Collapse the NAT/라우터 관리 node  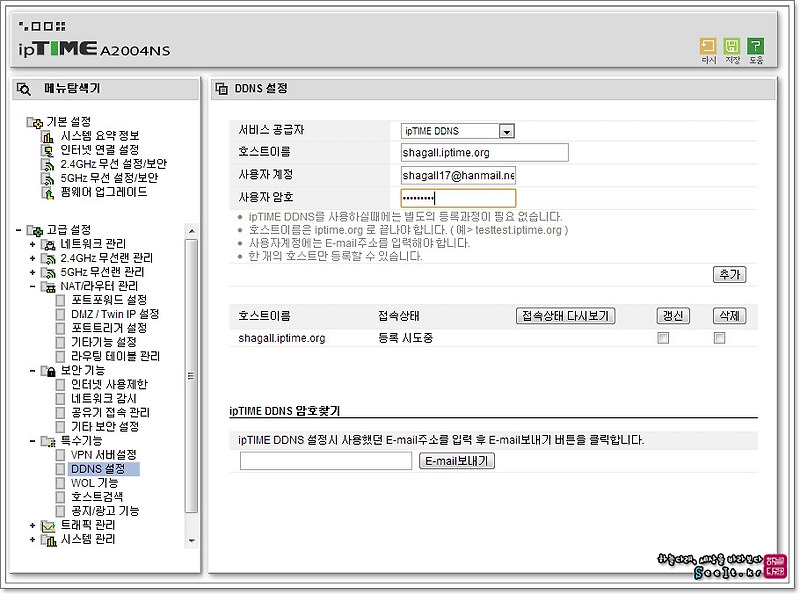32,286
